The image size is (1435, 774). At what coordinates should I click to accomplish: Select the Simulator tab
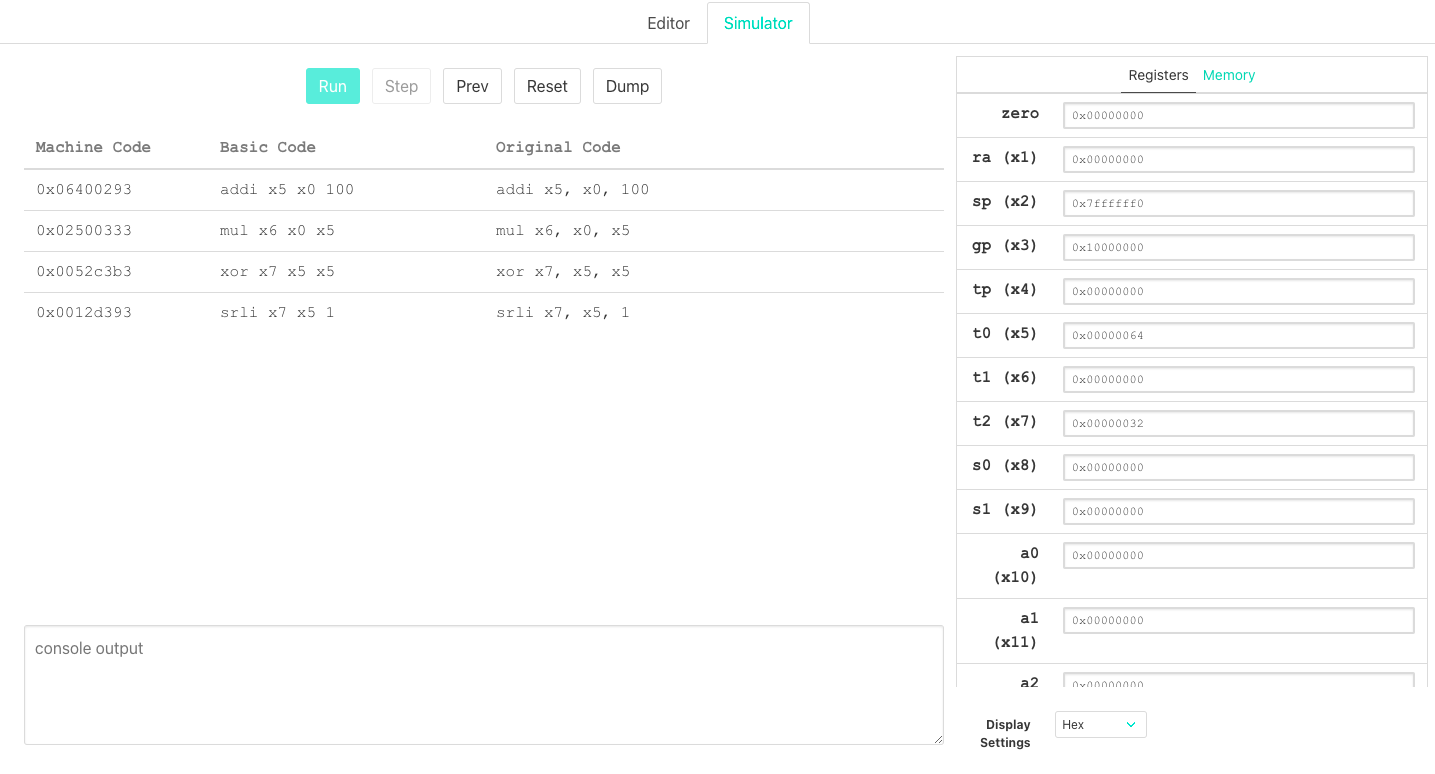758,23
